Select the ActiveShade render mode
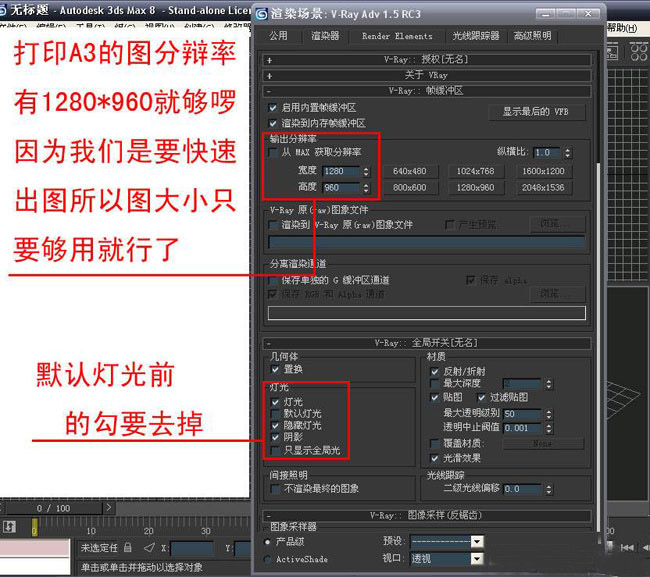 pyautogui.click(x=268, y=559)
